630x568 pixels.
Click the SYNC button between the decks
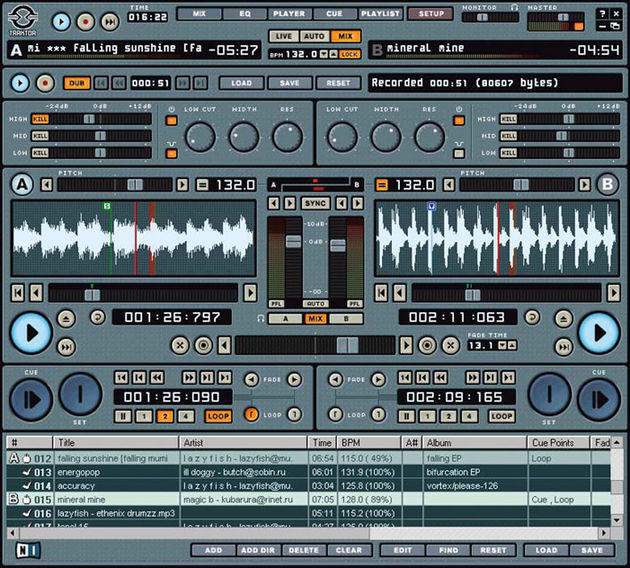(315, 203)
